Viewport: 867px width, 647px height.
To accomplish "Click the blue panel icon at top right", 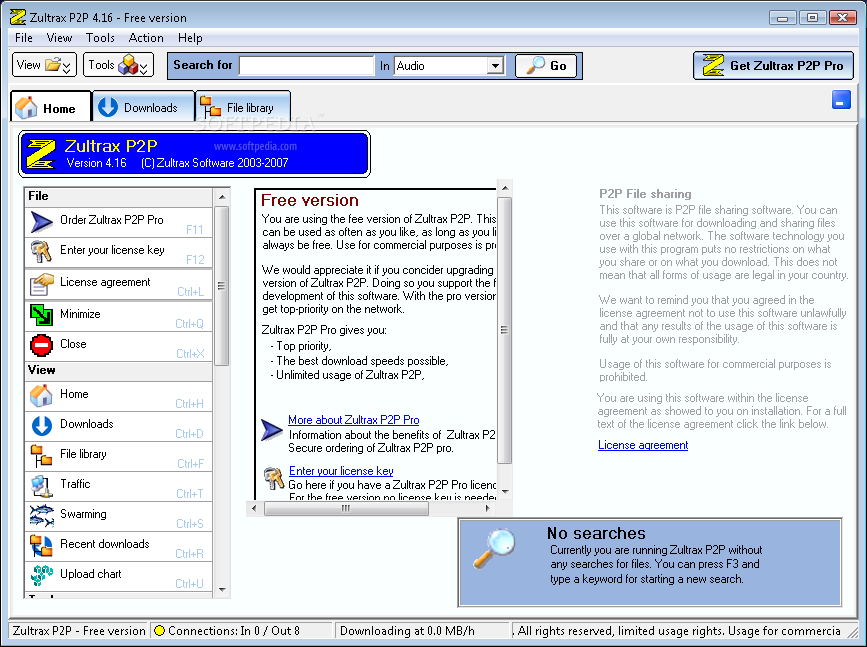I will point(841,100).
